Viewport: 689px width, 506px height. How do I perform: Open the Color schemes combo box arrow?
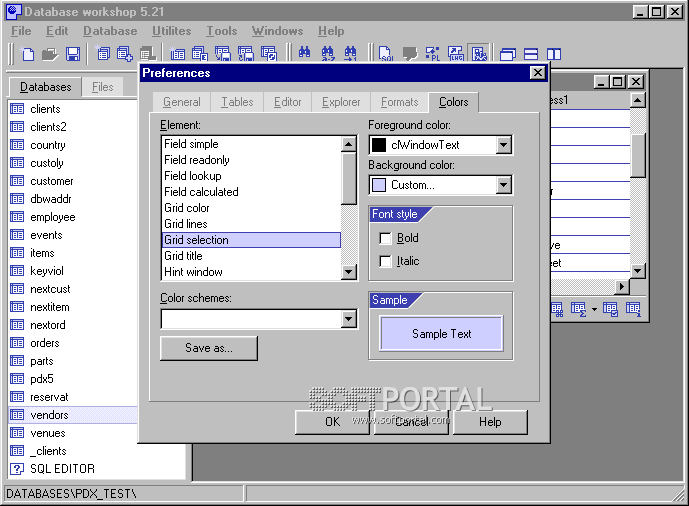coord(348,319)
